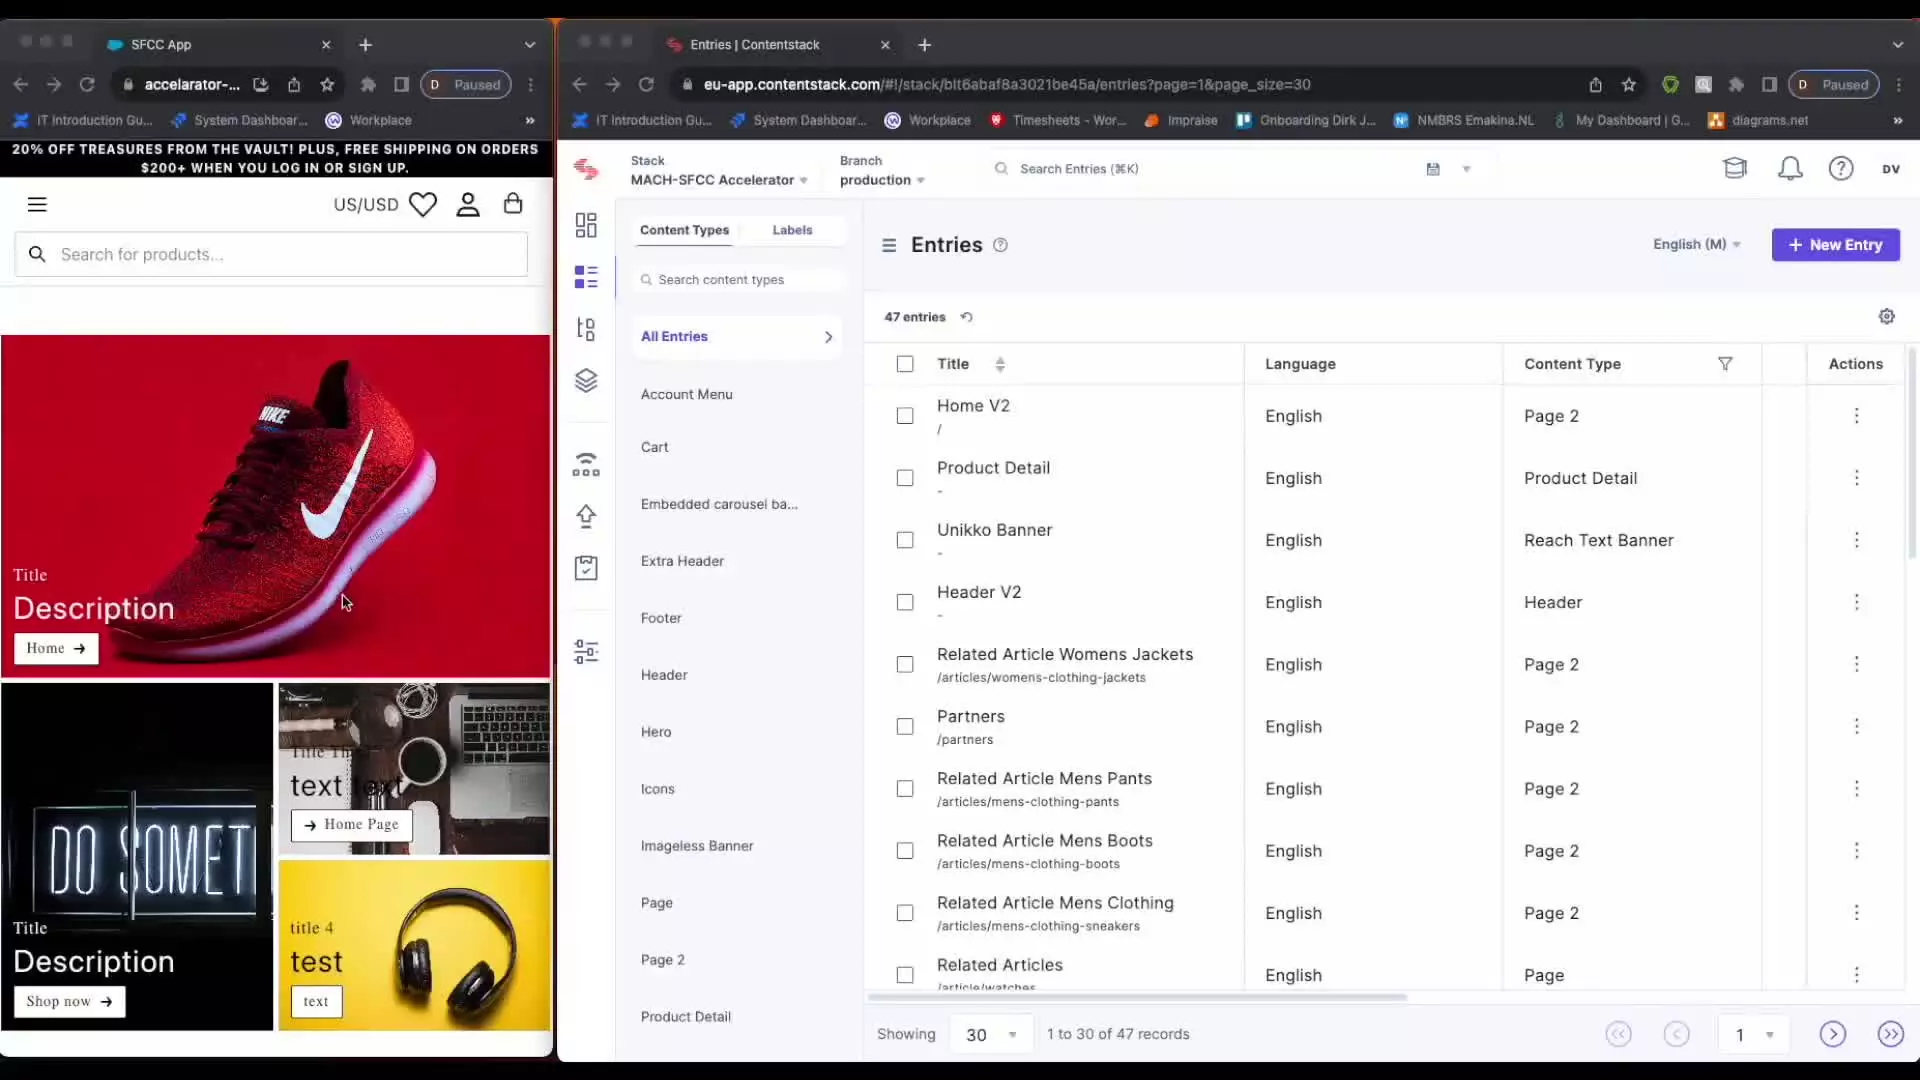Check the Unikko Banner entry
The width and height of the screenshot is (1920, 1080).
905,540
